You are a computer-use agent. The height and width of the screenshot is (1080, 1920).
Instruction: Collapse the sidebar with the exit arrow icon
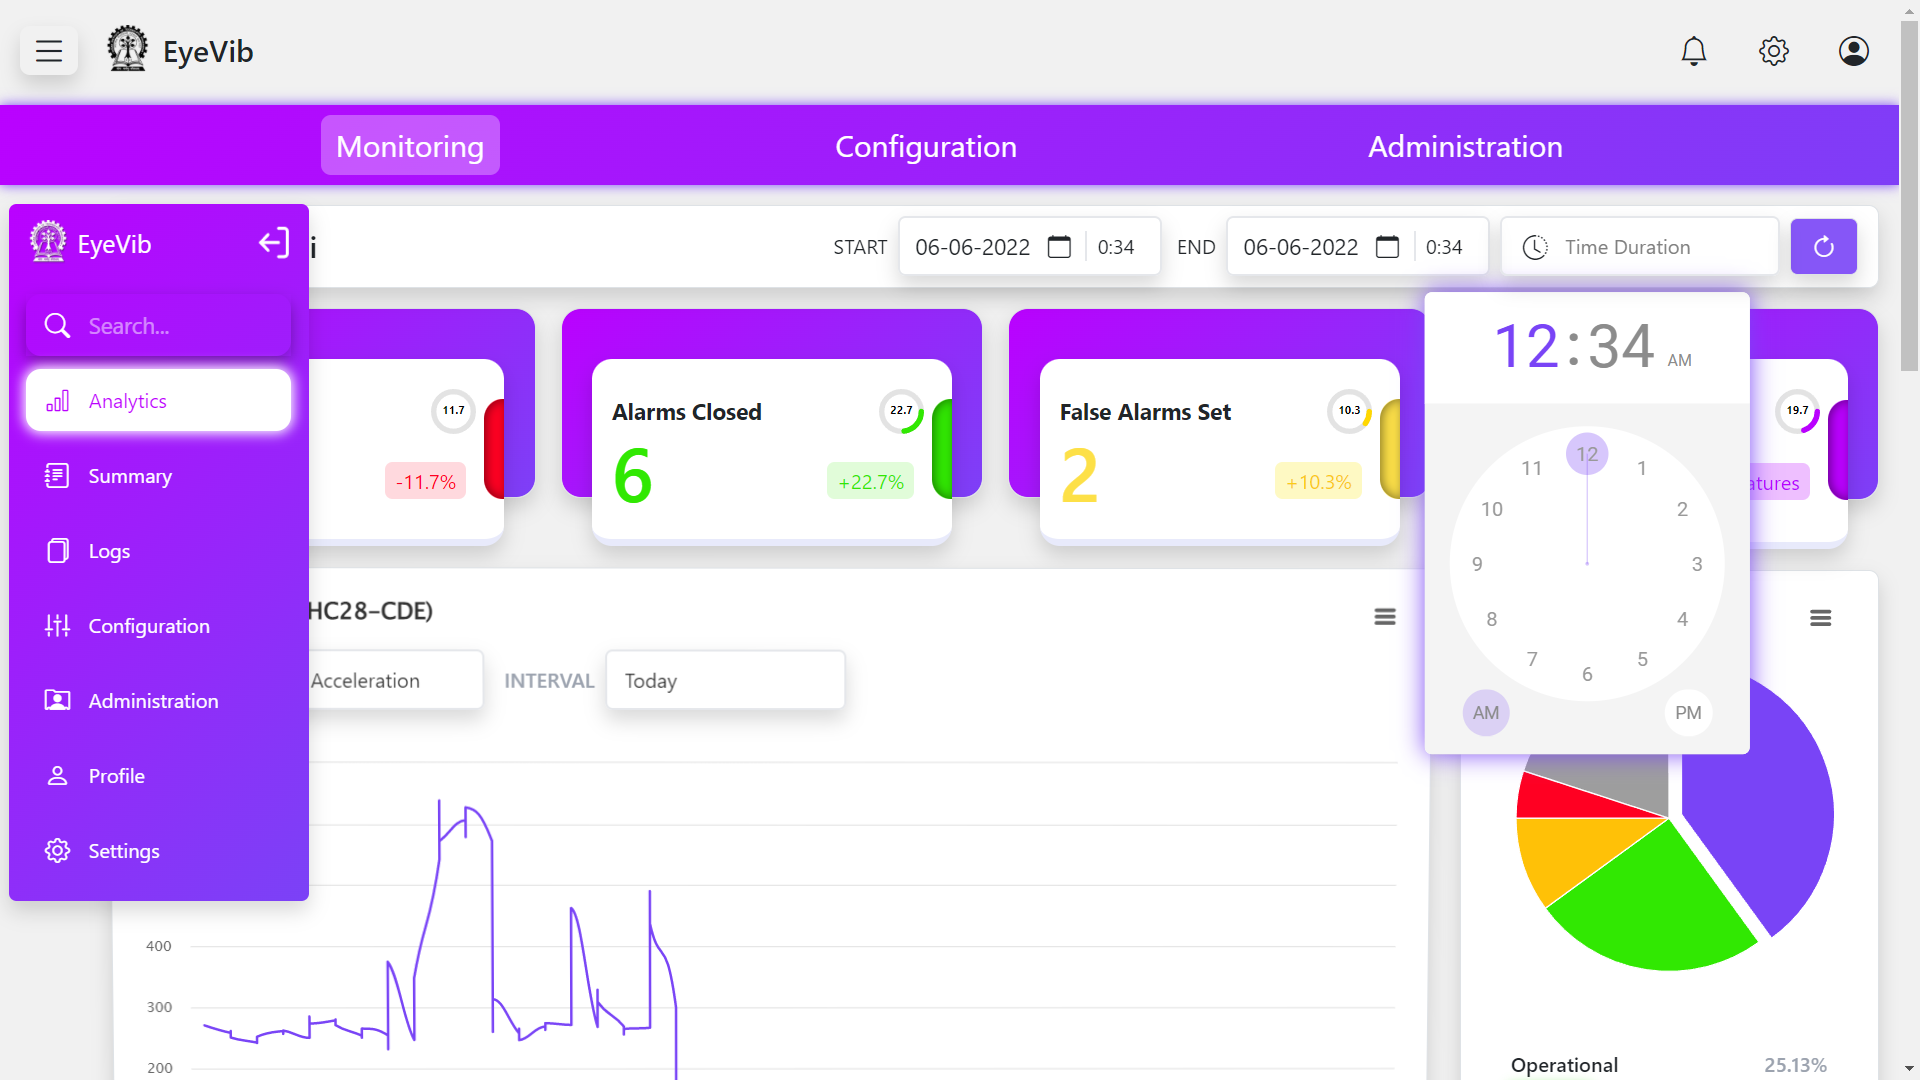[x=273, y=243]
